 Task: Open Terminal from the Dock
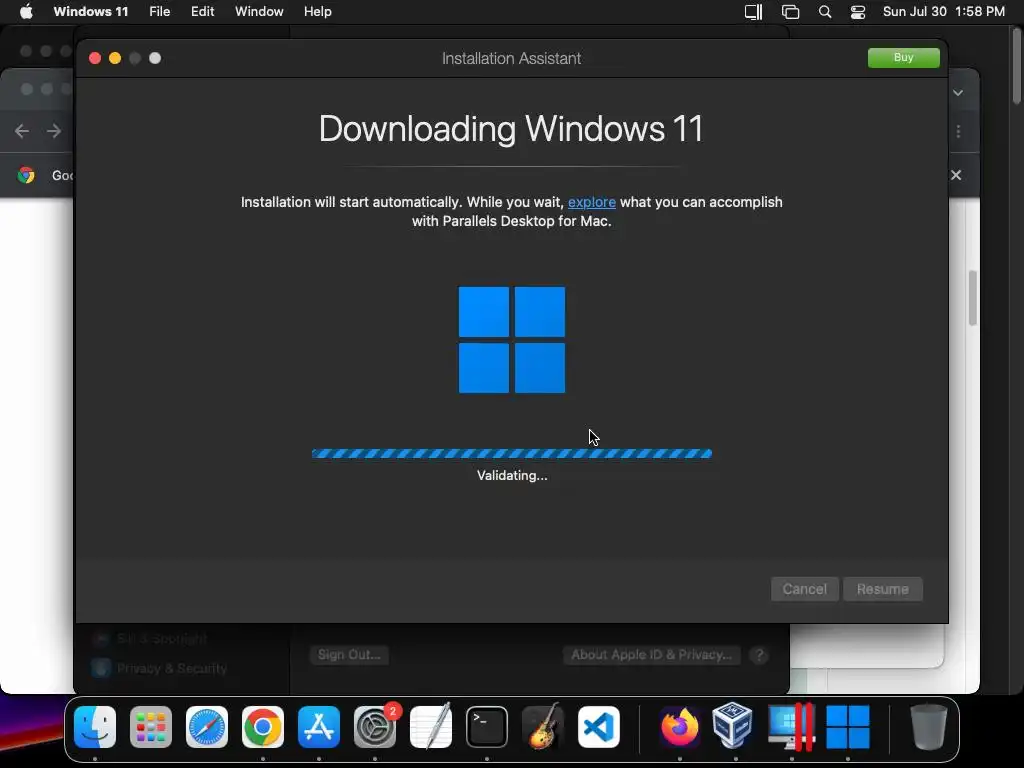[x=487, y=727]
